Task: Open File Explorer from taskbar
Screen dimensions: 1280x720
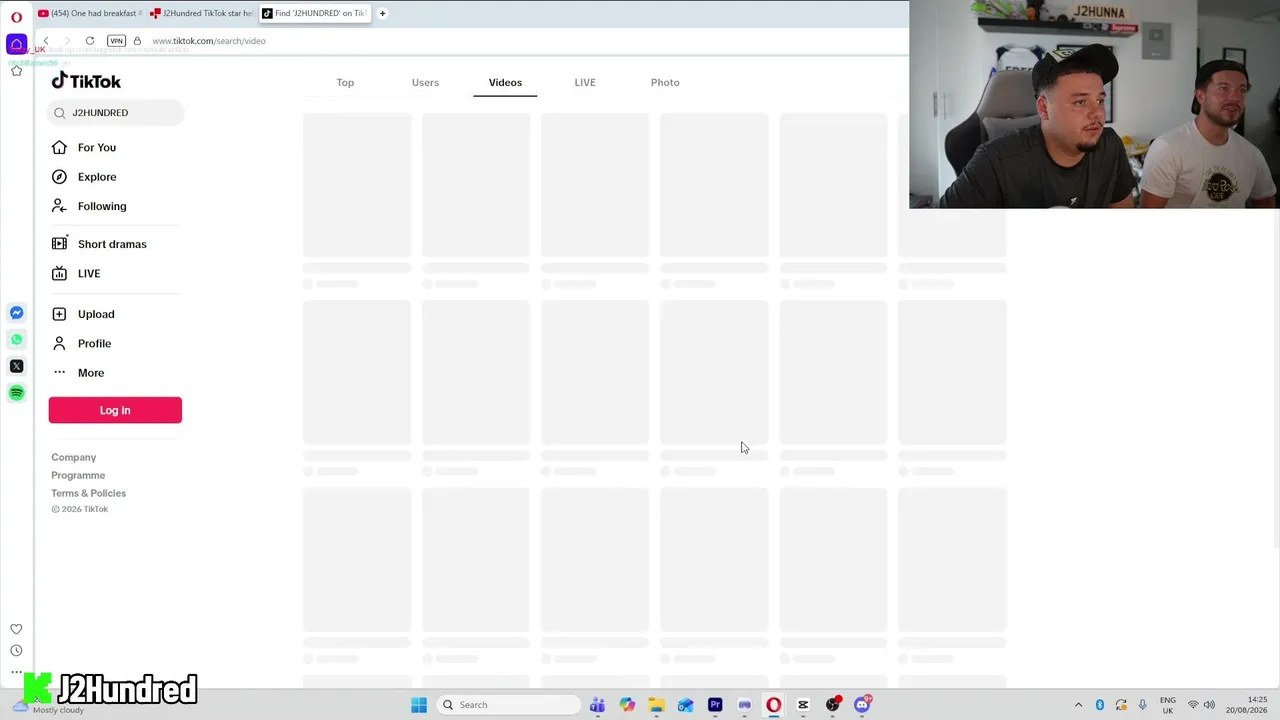Action: [656, 705]
